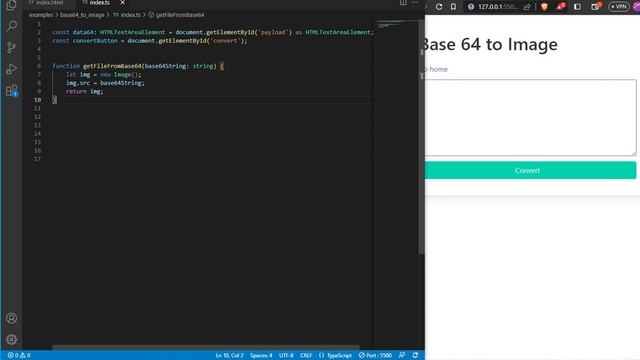Viewport: 640px width, 360px height.
Task: Split the editor with the split icon
Action: click(403, 3)
